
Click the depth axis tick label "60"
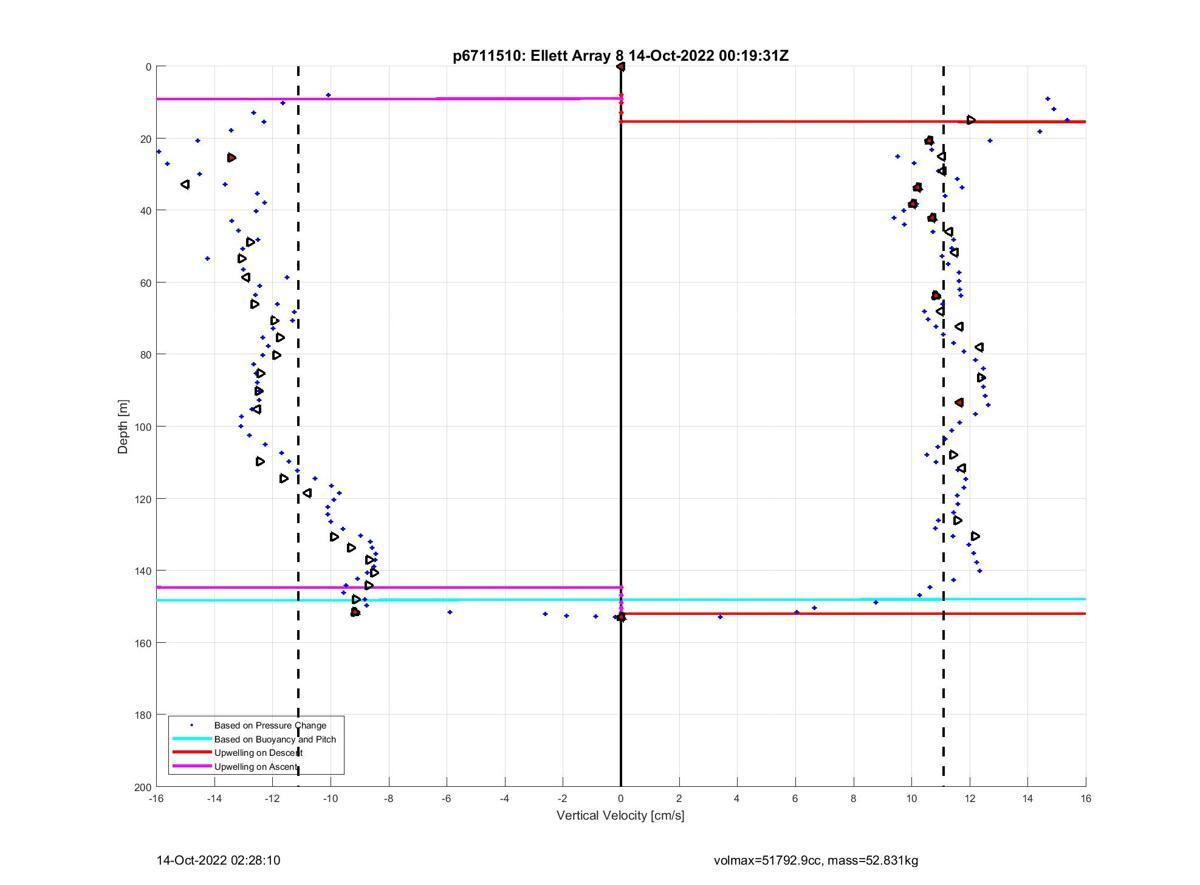145,283
